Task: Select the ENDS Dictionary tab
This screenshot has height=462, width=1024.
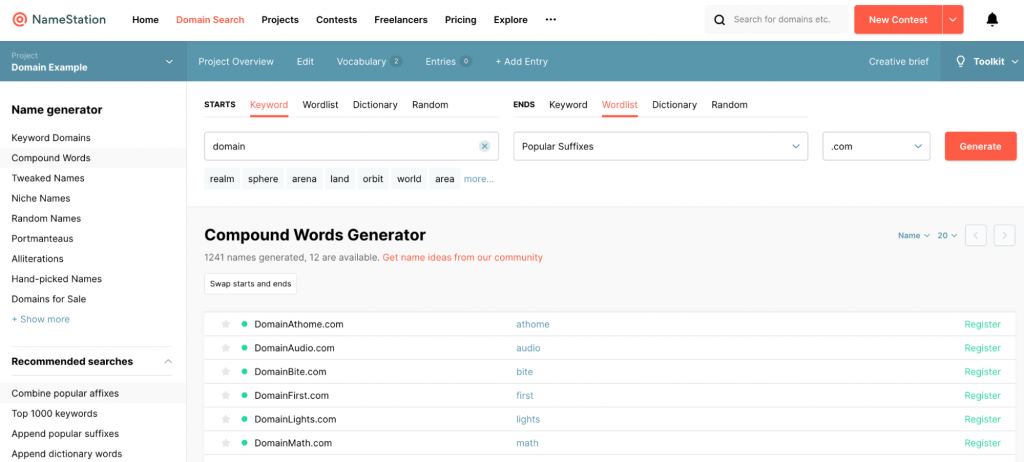Action: tap(674, 105)
